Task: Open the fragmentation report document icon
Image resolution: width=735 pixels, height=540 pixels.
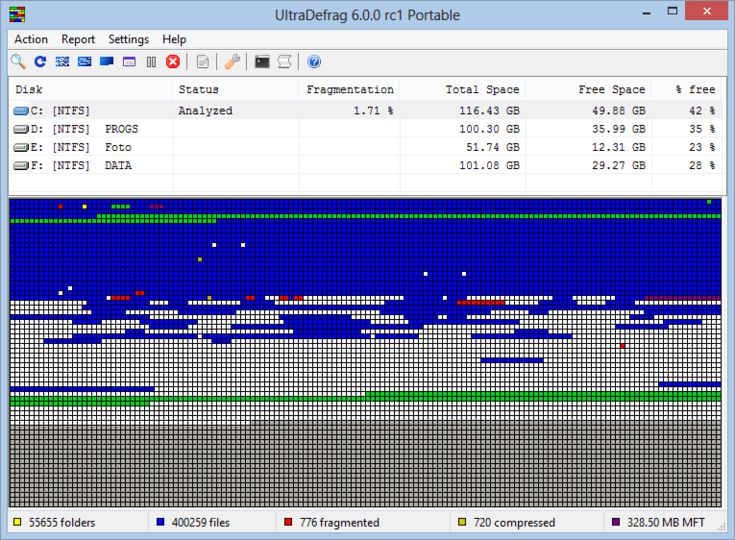Action: [x=202, y=62]
